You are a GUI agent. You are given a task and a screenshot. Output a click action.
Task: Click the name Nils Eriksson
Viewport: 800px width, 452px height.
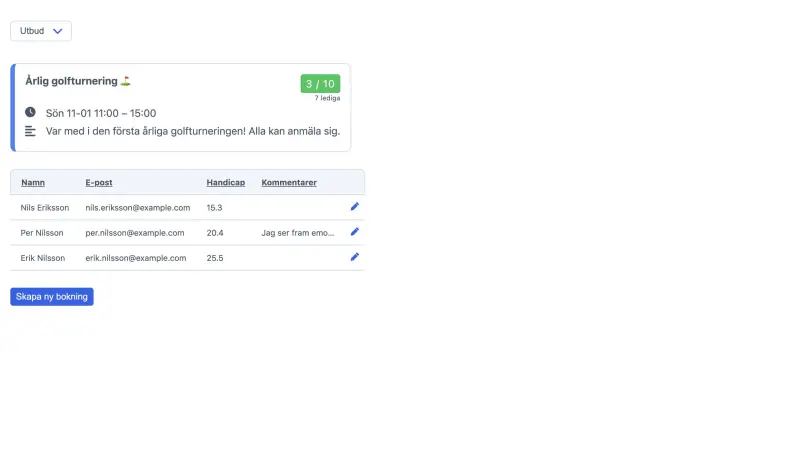pyautogui.click(x=44, y=208)
